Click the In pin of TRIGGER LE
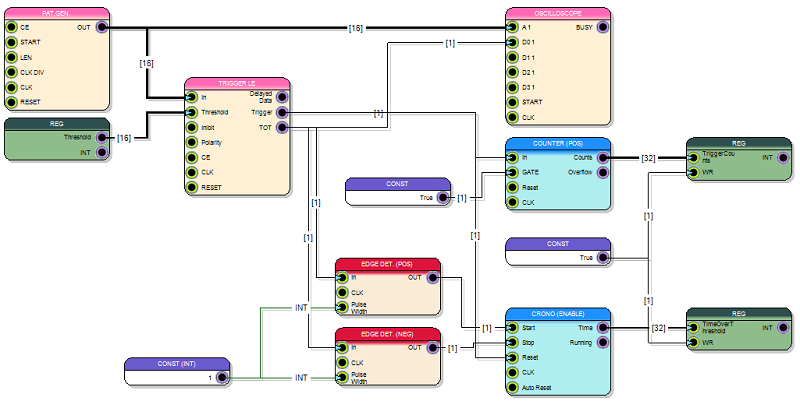The image size is (800, 401). (x=192, y=97)
